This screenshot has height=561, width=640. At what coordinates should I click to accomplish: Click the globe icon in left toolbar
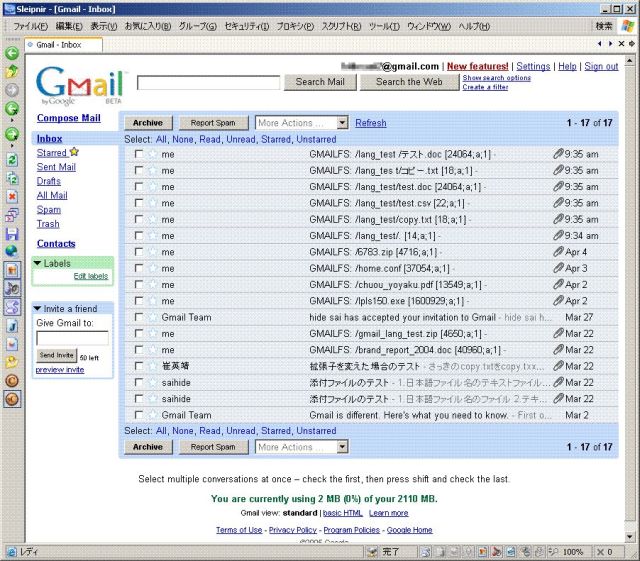(12, 250)
